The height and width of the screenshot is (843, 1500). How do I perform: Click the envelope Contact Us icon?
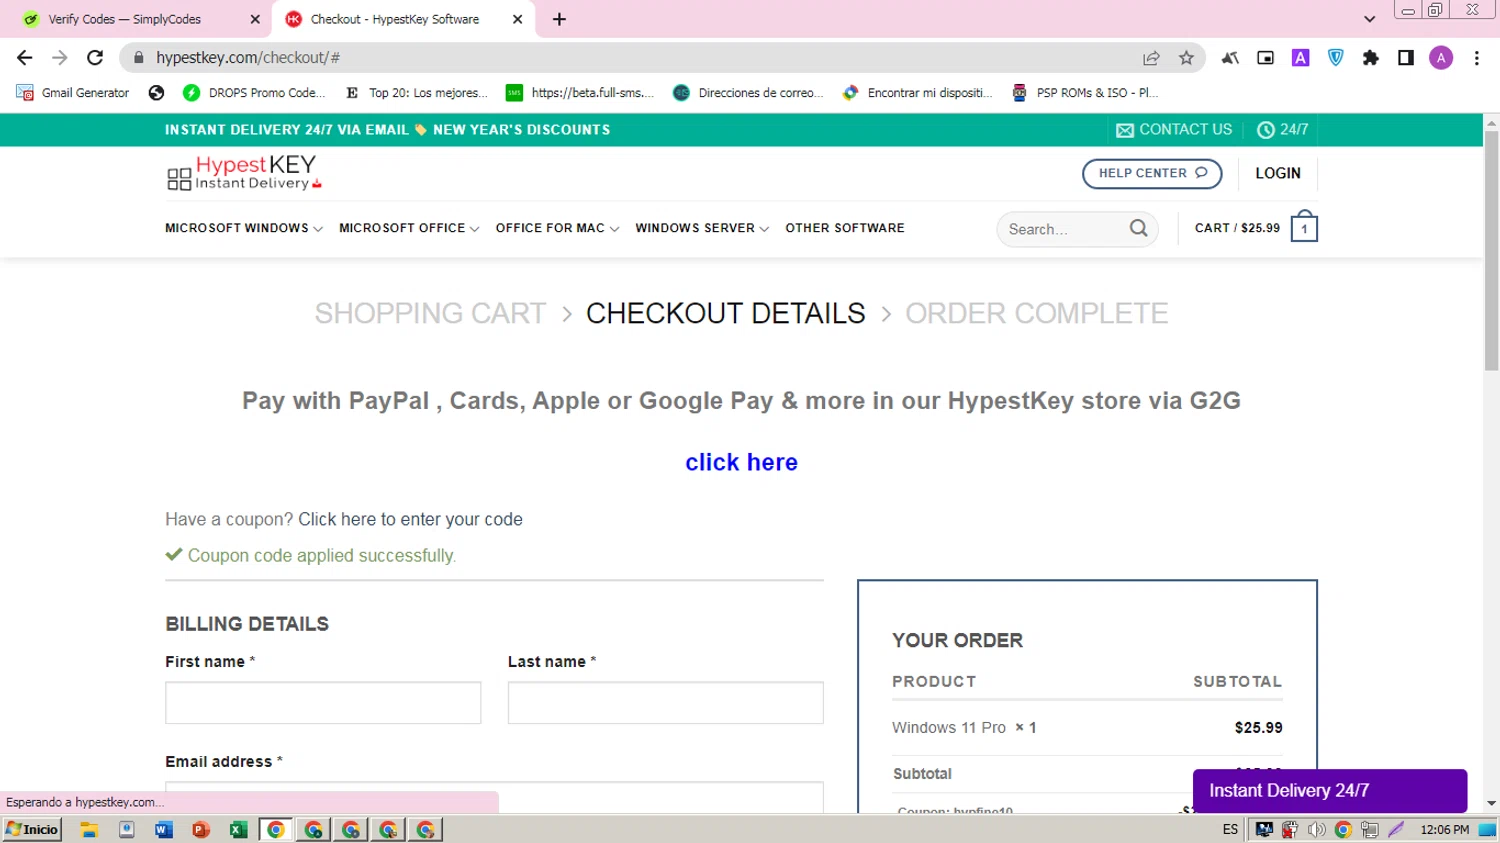click(1125, 130)
